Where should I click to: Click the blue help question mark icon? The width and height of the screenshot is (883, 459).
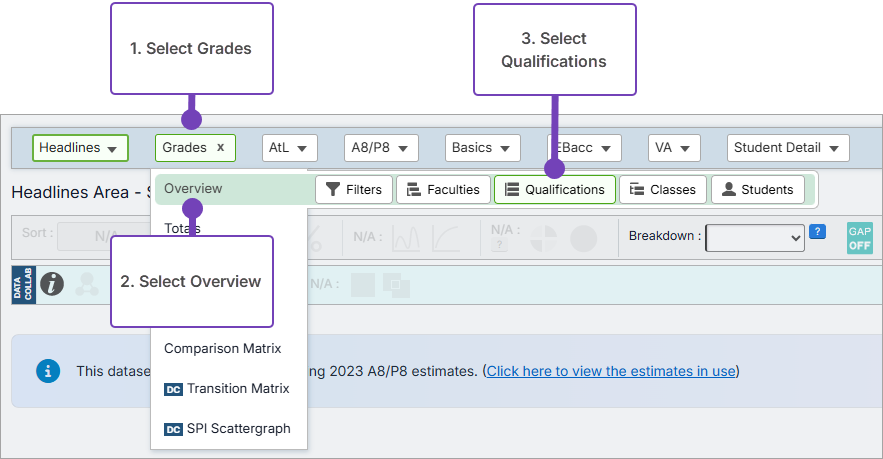click(x=817, y=232)
